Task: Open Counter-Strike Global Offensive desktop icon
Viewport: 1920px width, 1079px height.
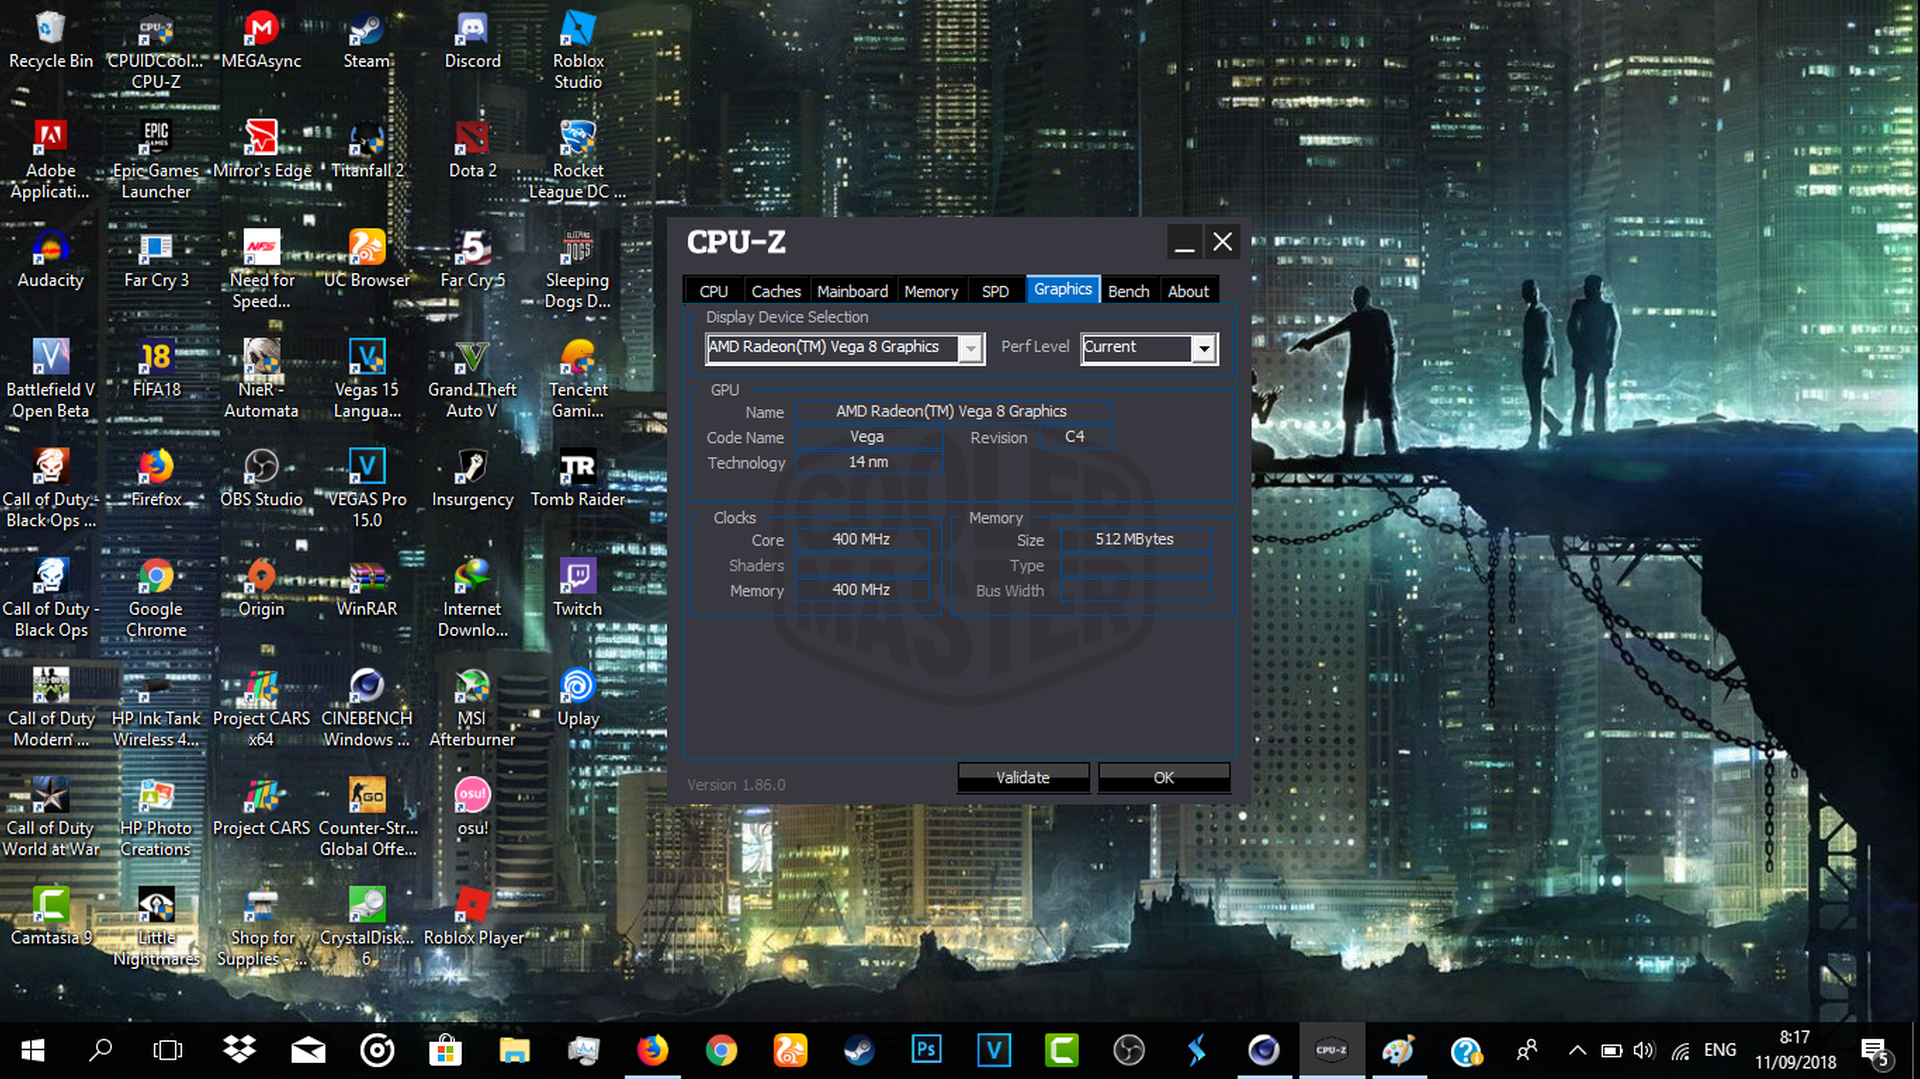Action: [x=367, y=817]
